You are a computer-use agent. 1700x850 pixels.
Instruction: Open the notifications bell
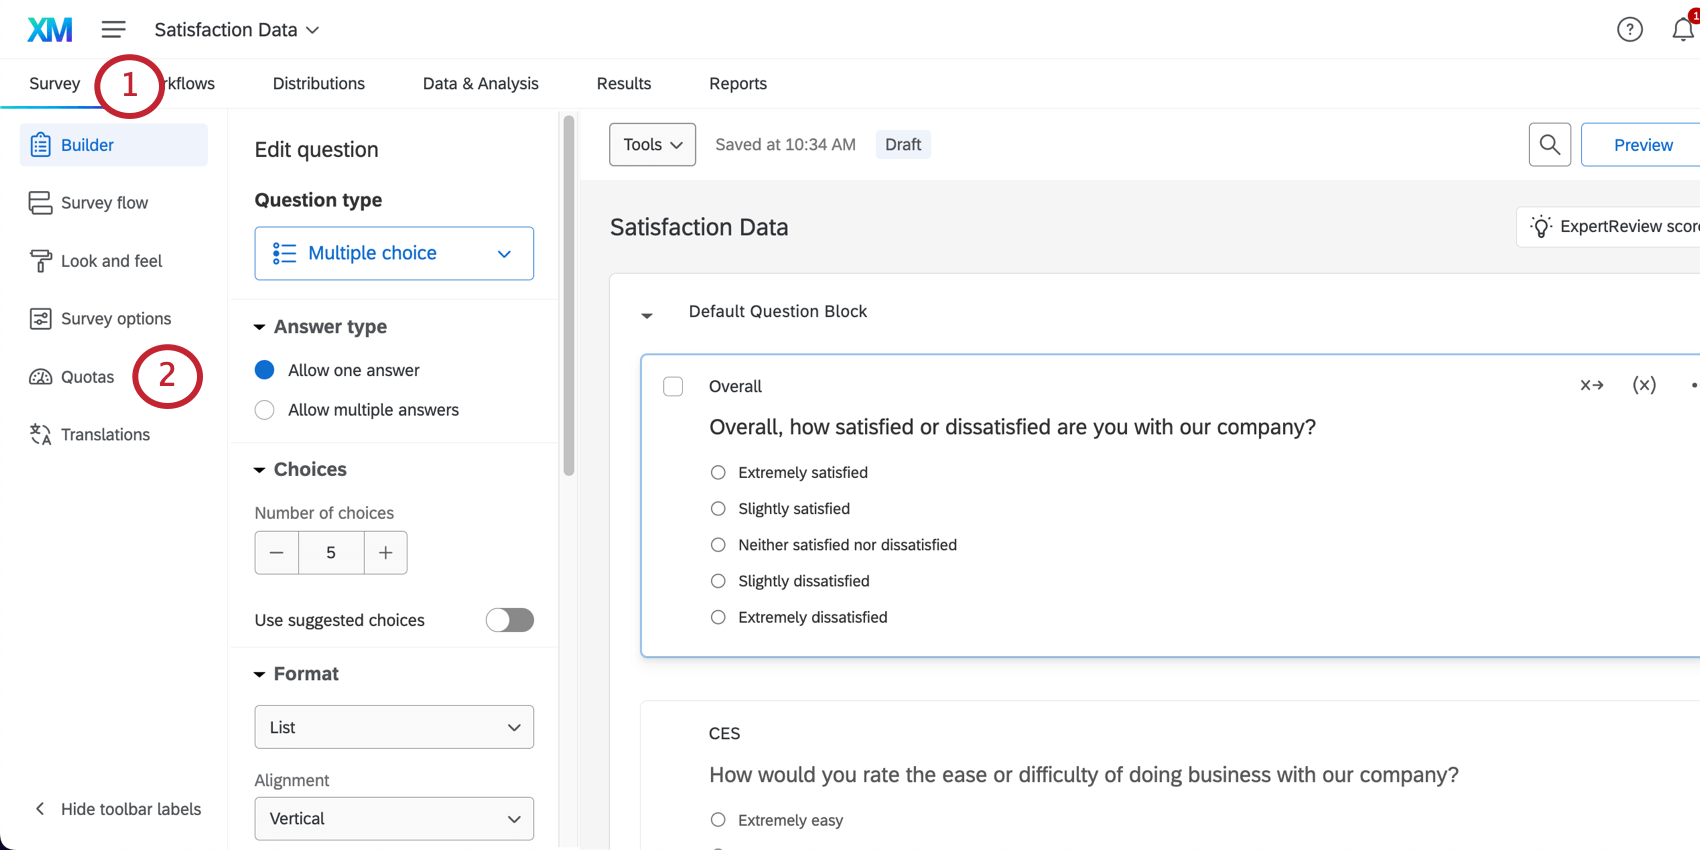(x=1682, y=30)
